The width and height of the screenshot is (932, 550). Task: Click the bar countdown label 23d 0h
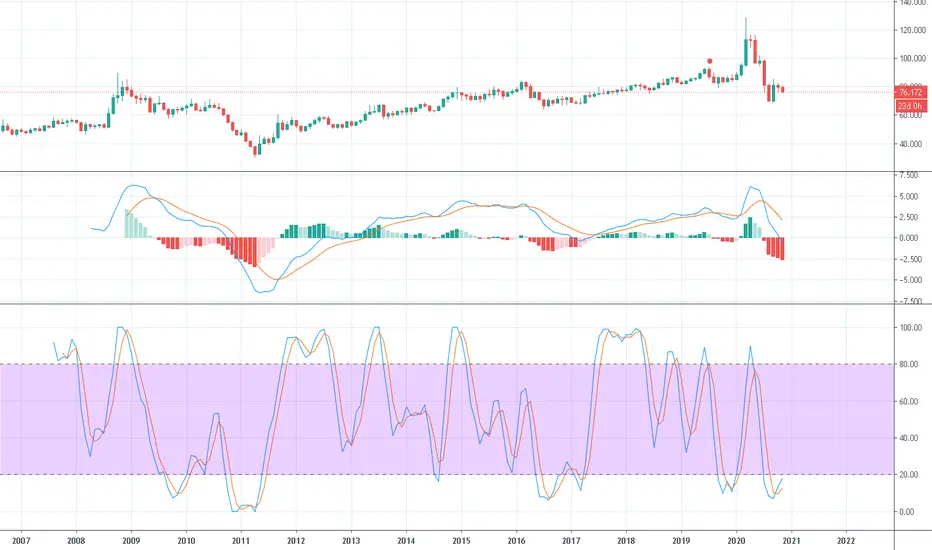click(910, 106)
